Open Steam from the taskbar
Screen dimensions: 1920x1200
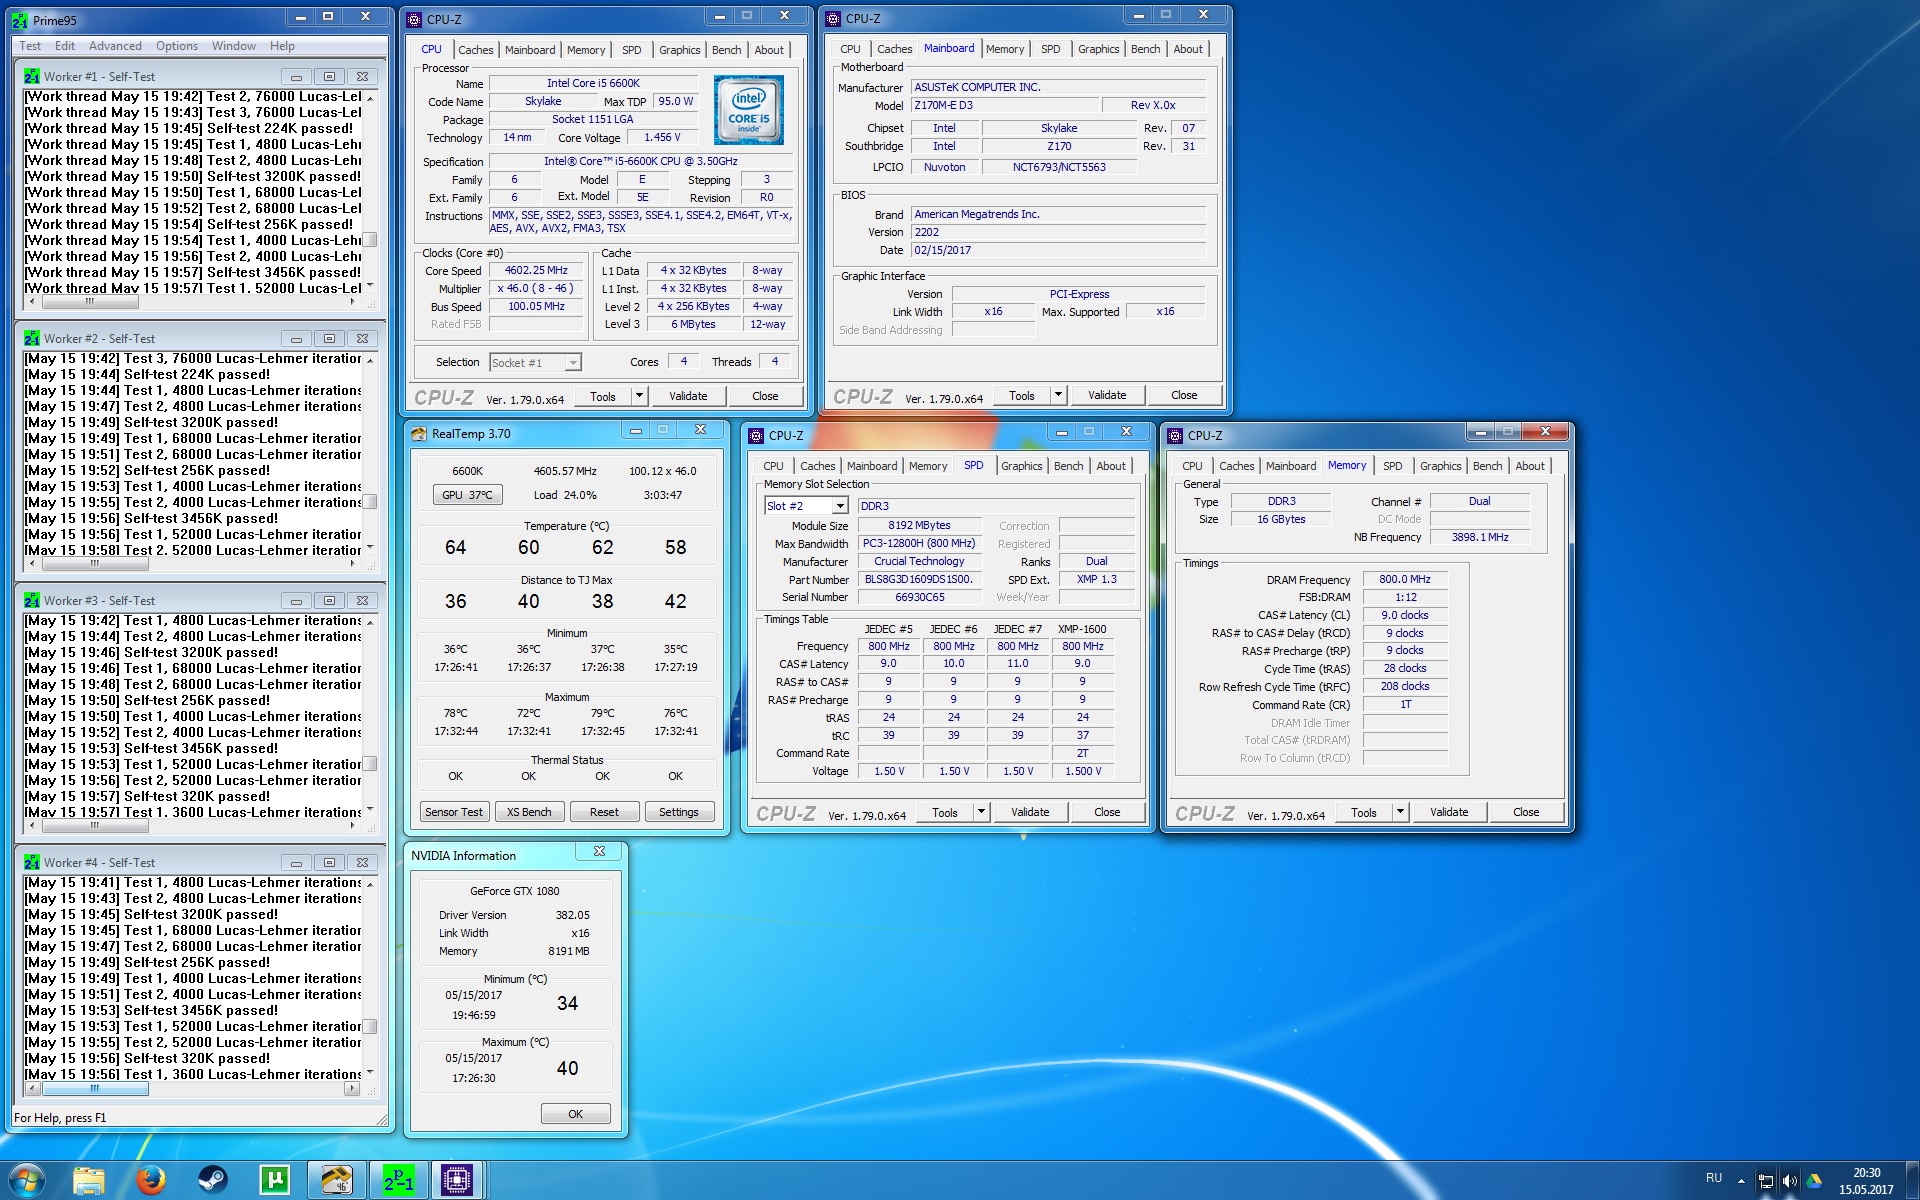pyautogui.click(x=211, y=1180)
